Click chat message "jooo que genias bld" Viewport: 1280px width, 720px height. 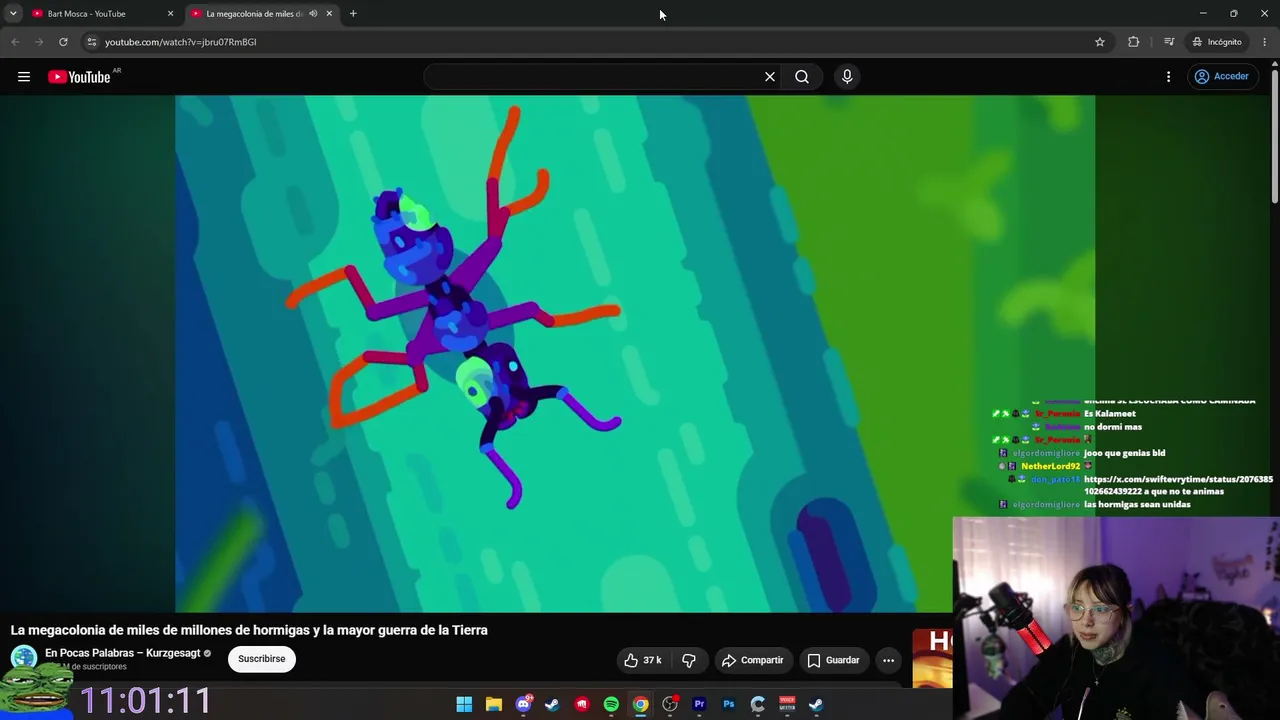1125,453
